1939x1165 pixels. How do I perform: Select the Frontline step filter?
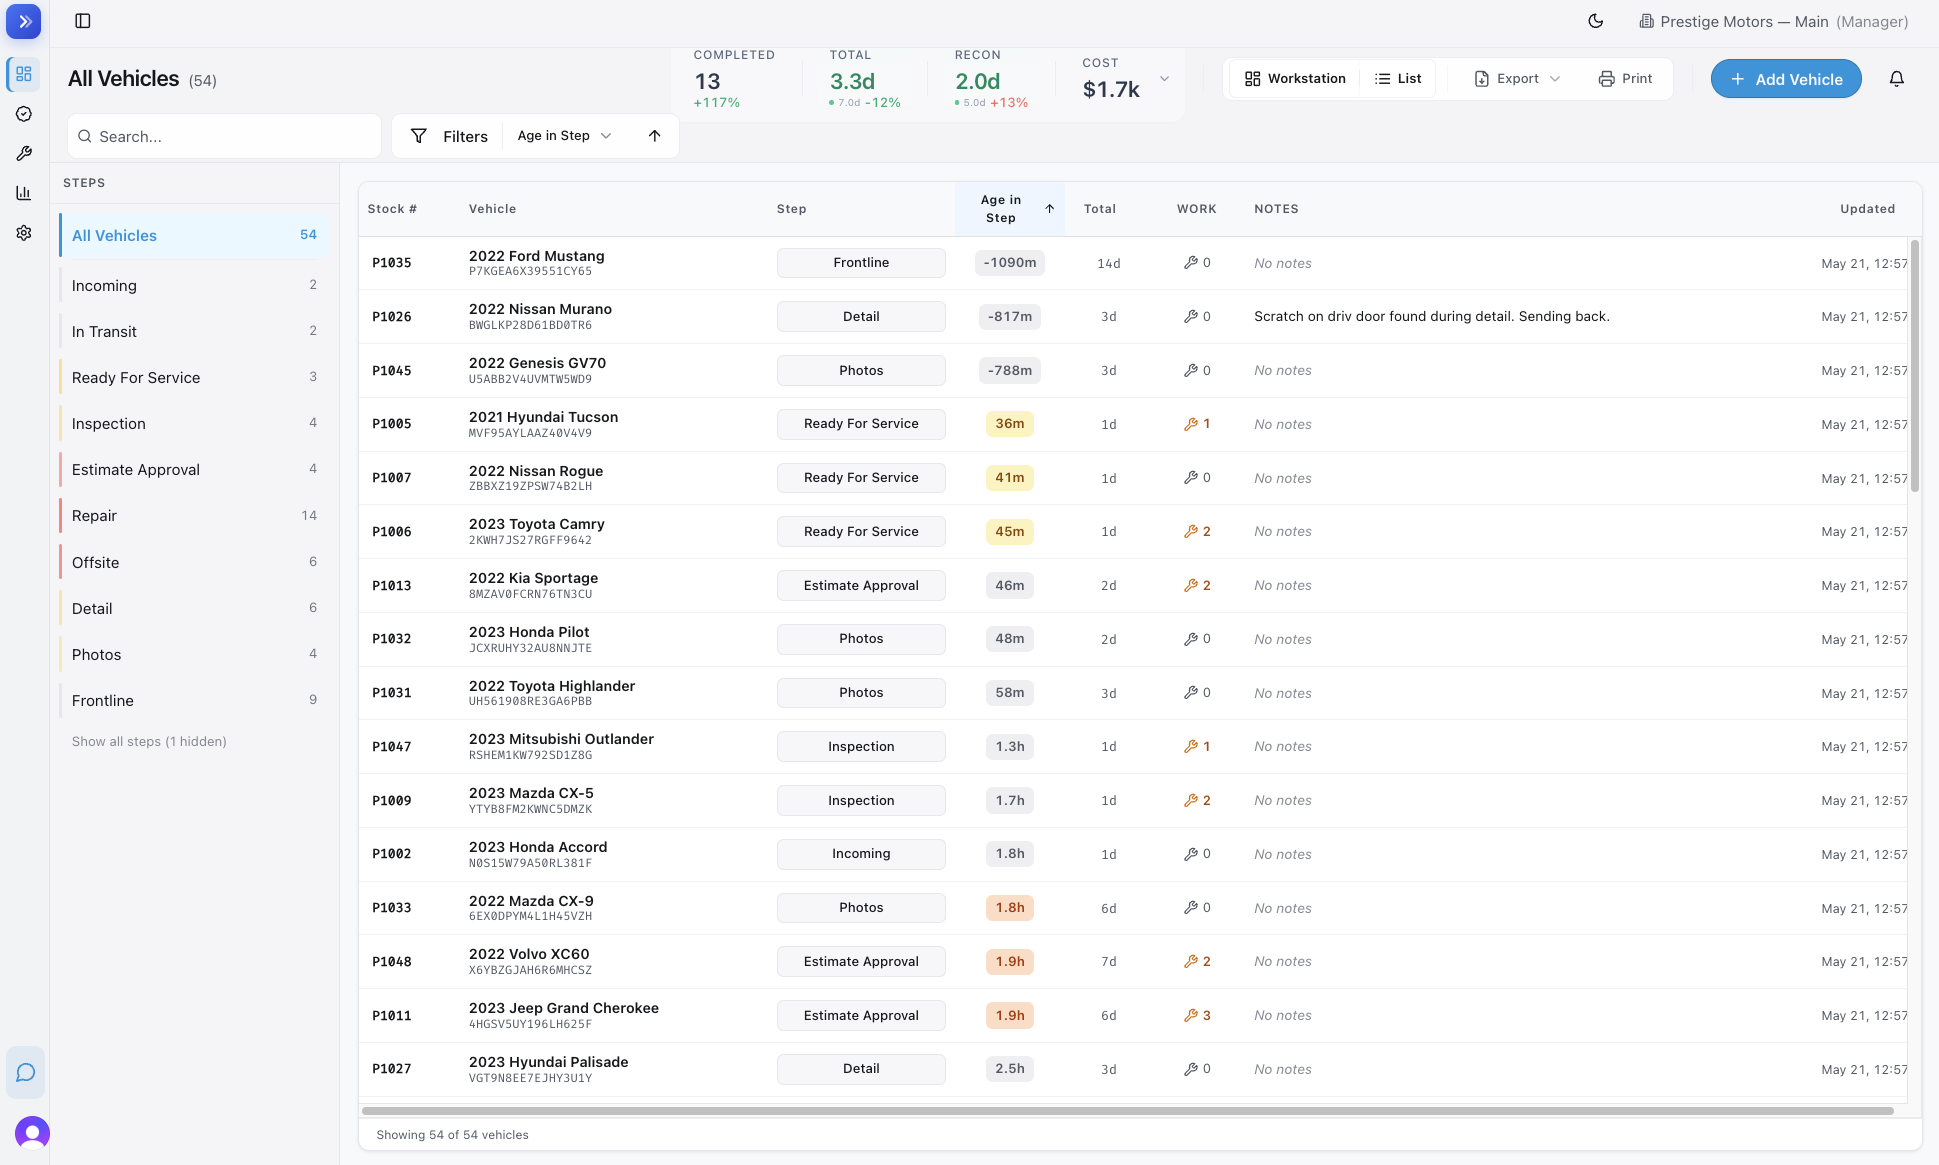[194, 701]
